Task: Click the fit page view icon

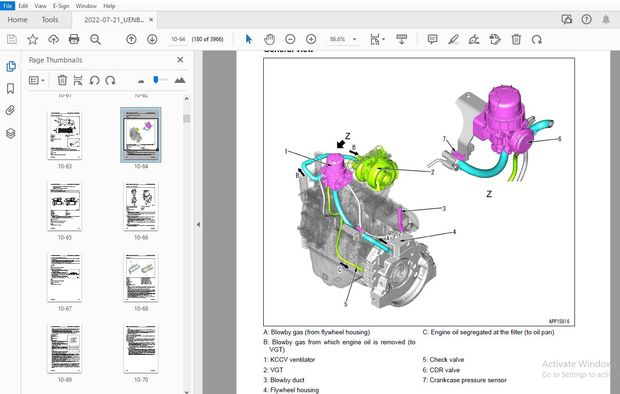Action: tap(374, 39)
